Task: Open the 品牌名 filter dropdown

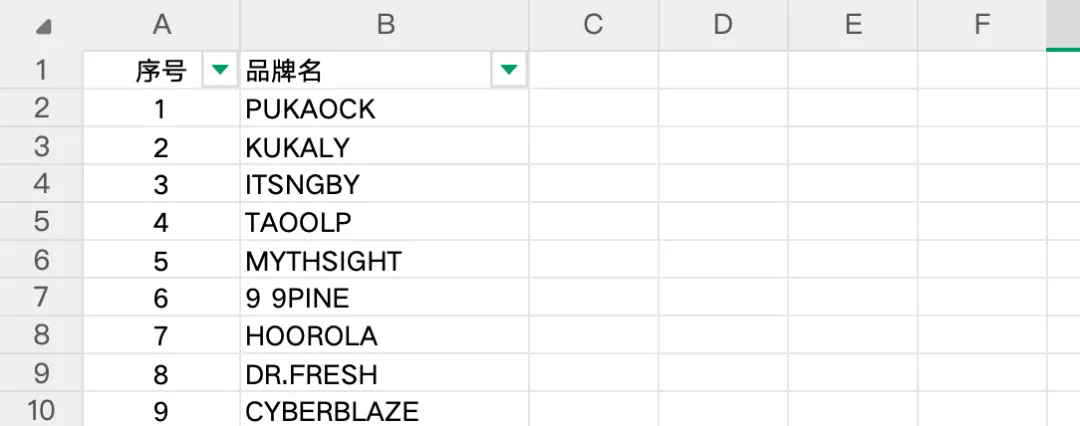Action: point(509,70)
